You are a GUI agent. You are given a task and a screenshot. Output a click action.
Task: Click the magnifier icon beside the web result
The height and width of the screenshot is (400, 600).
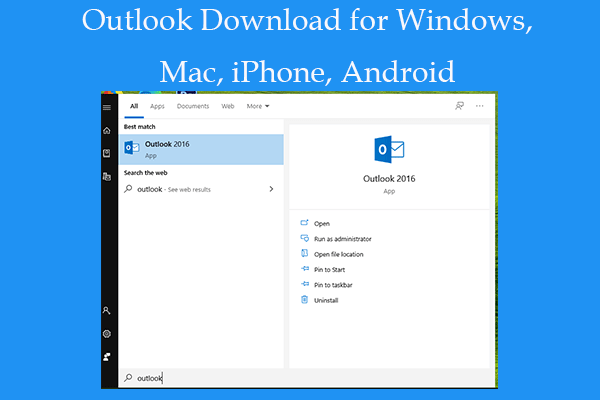point(128,189)
